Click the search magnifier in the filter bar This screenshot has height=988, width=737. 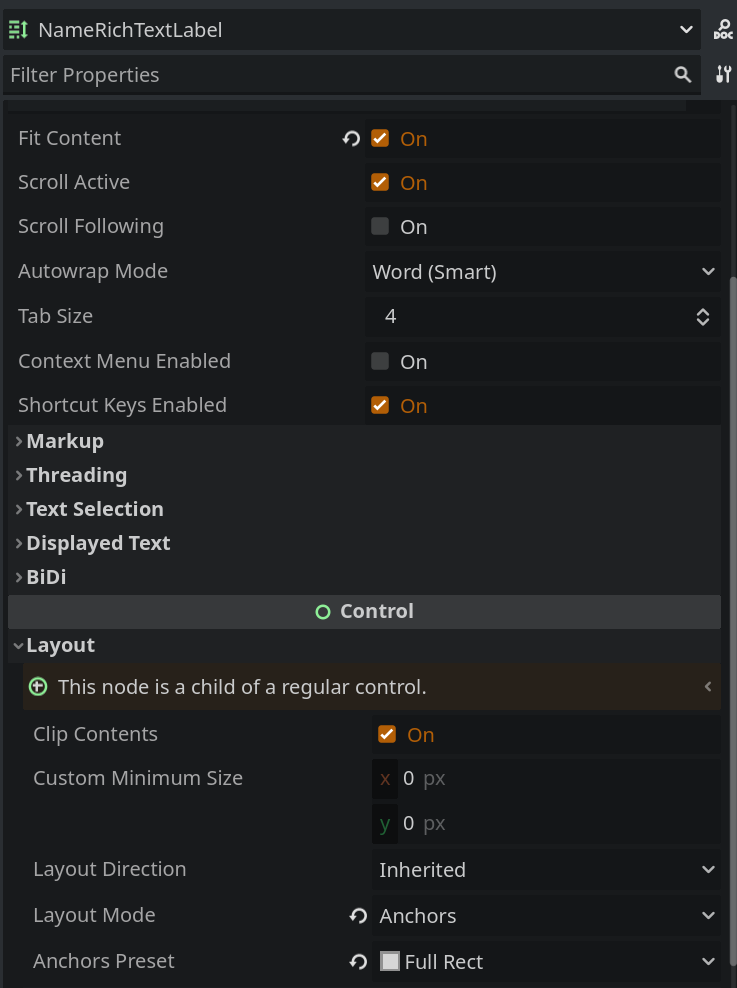[683, 74]
